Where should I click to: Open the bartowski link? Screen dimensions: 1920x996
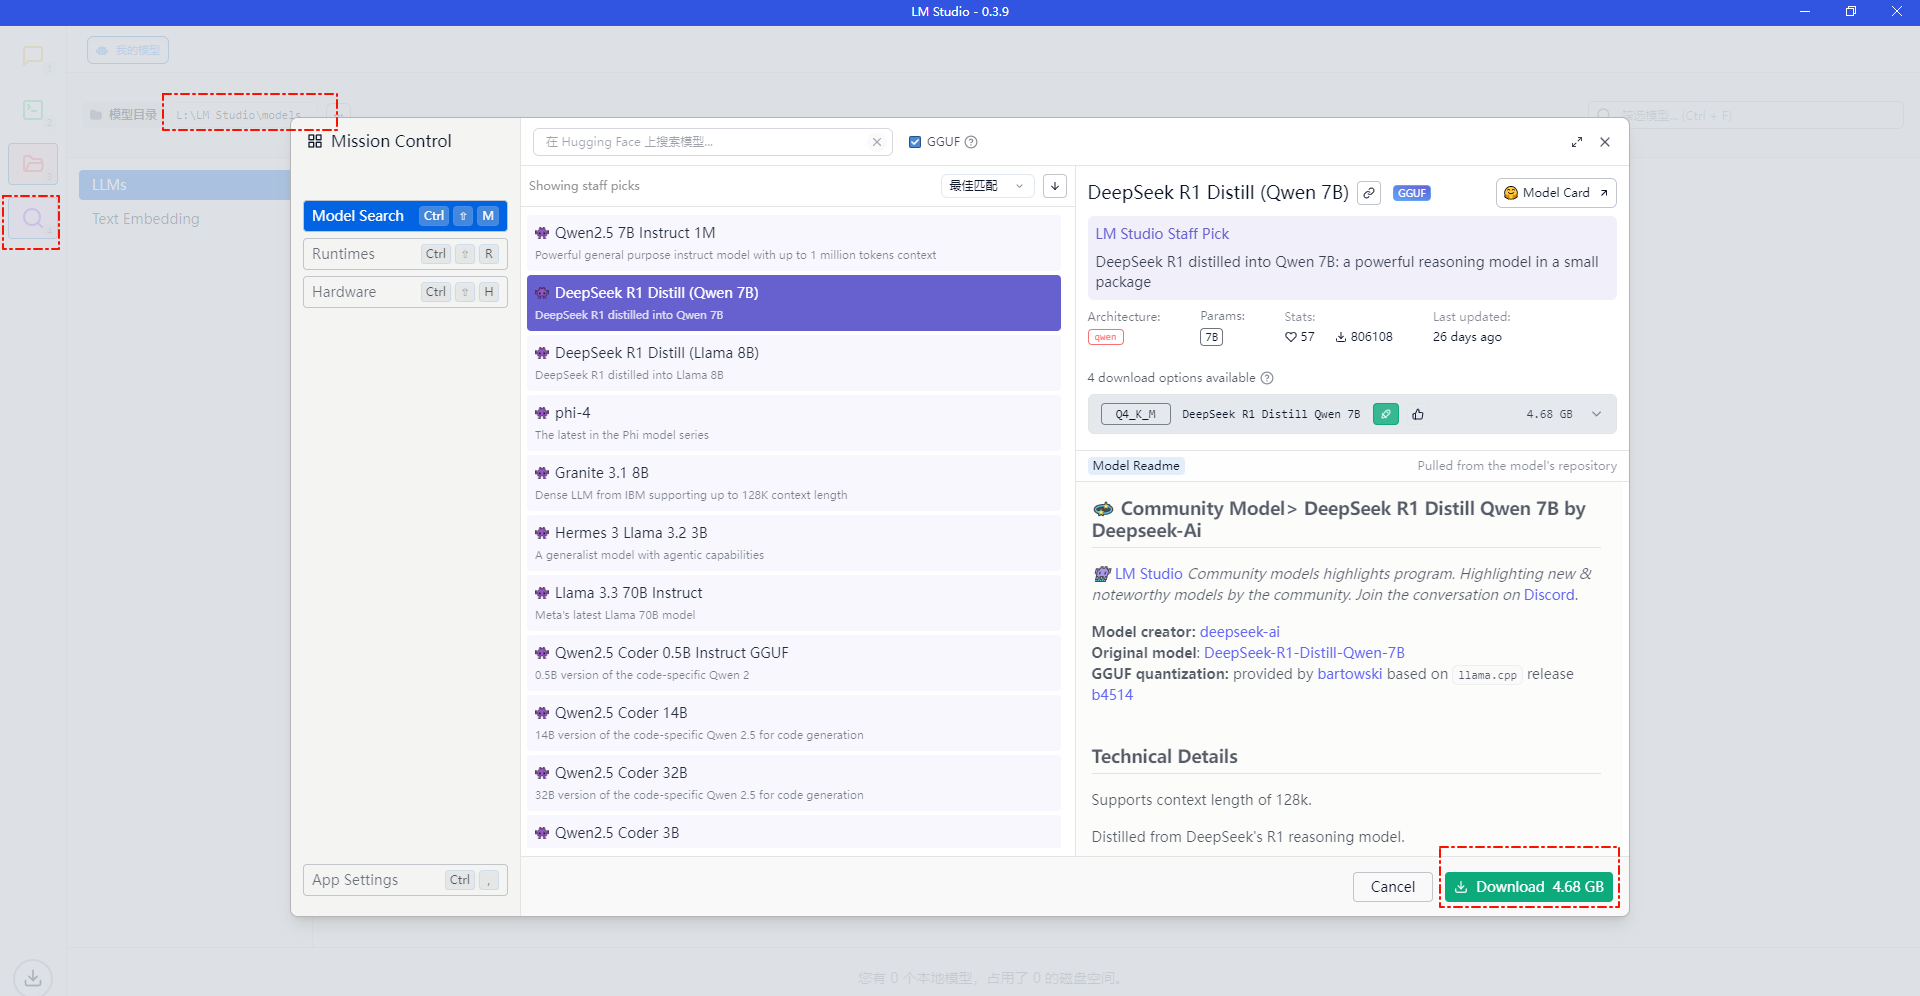1350,674
